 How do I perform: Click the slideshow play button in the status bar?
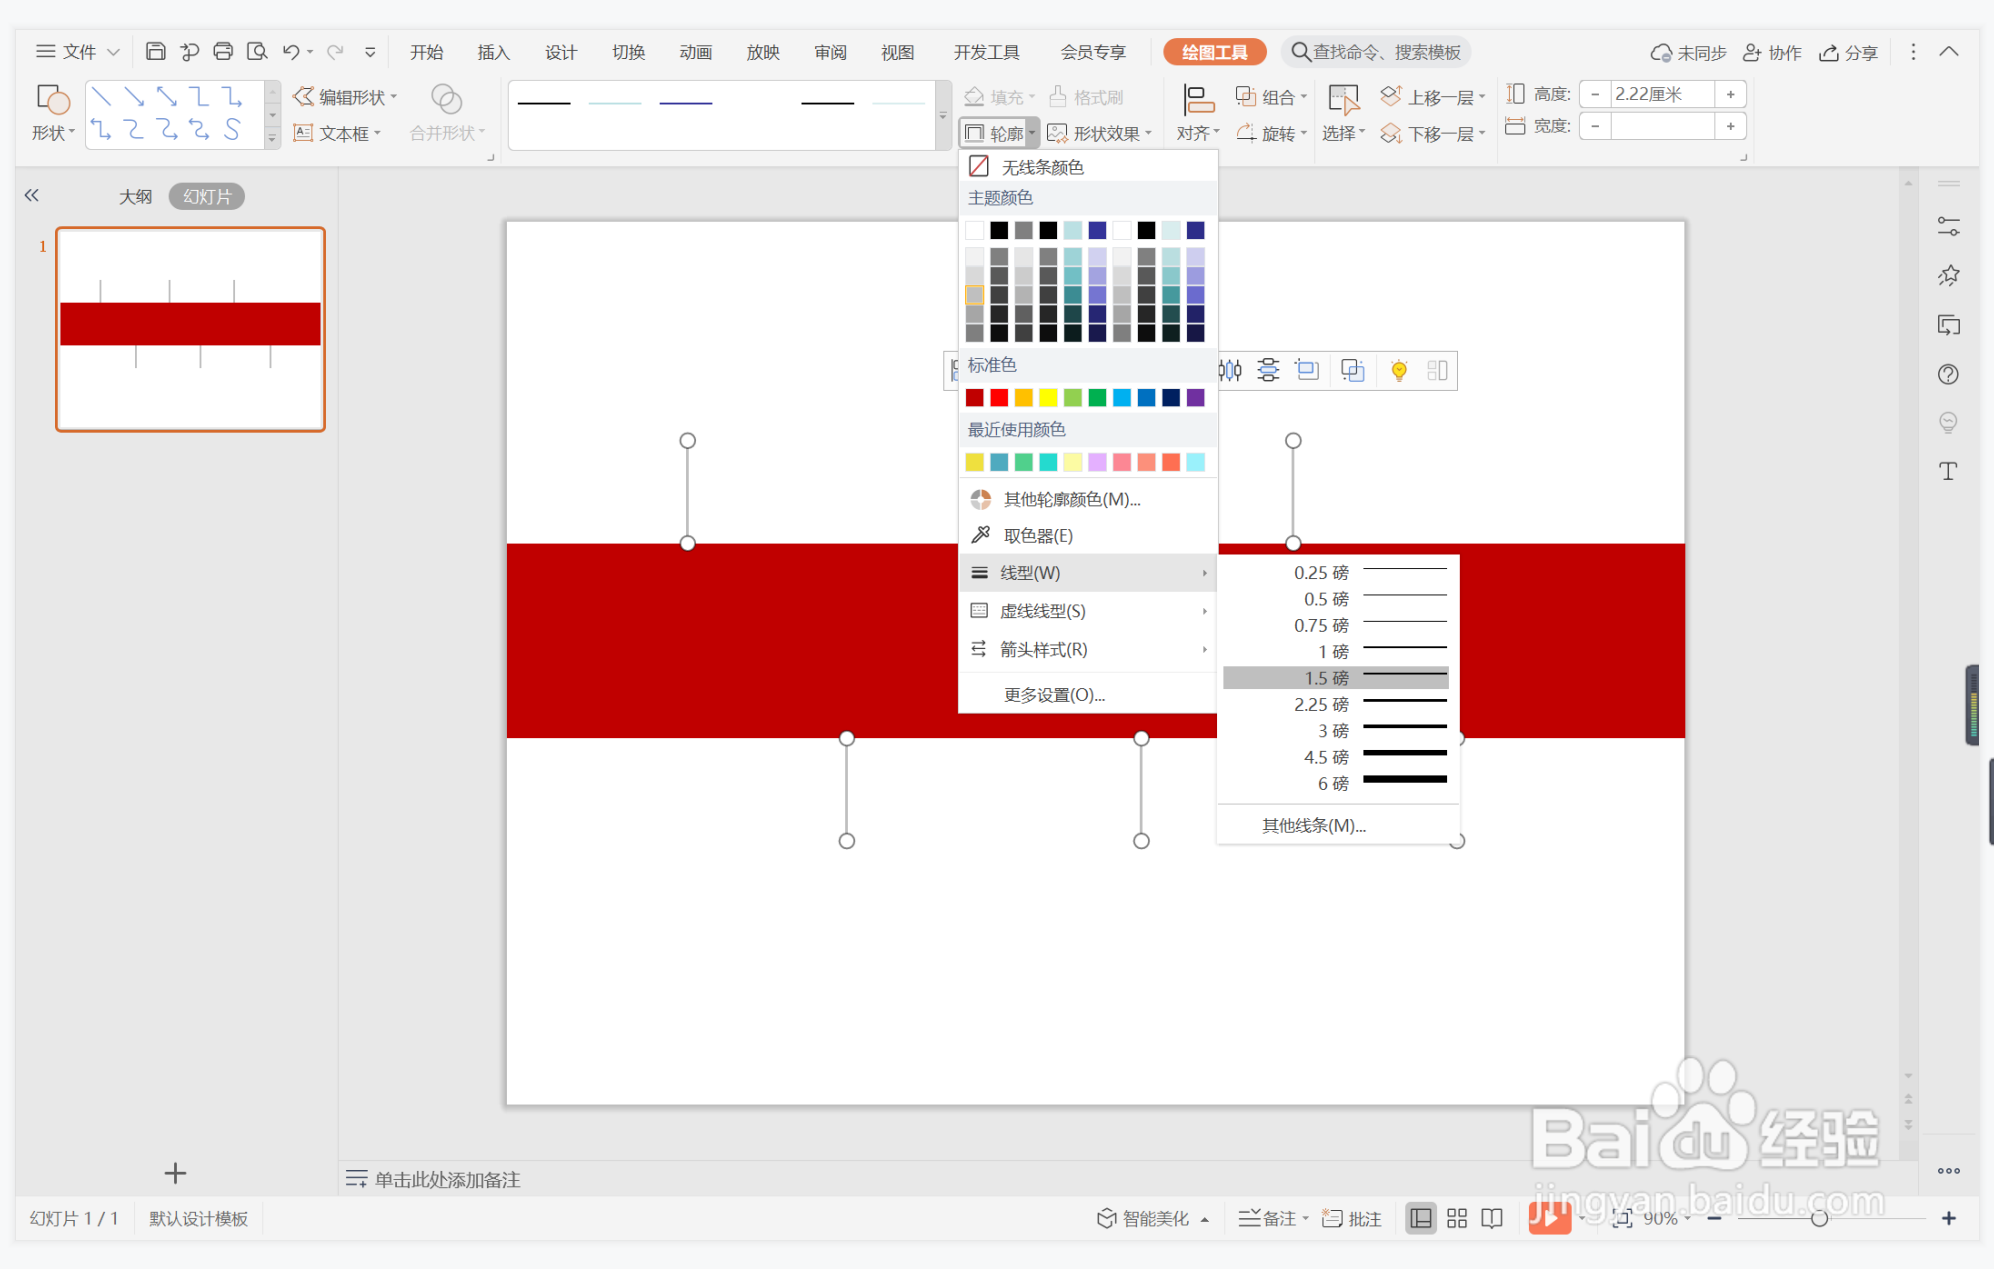(x=1548, y=1217)
